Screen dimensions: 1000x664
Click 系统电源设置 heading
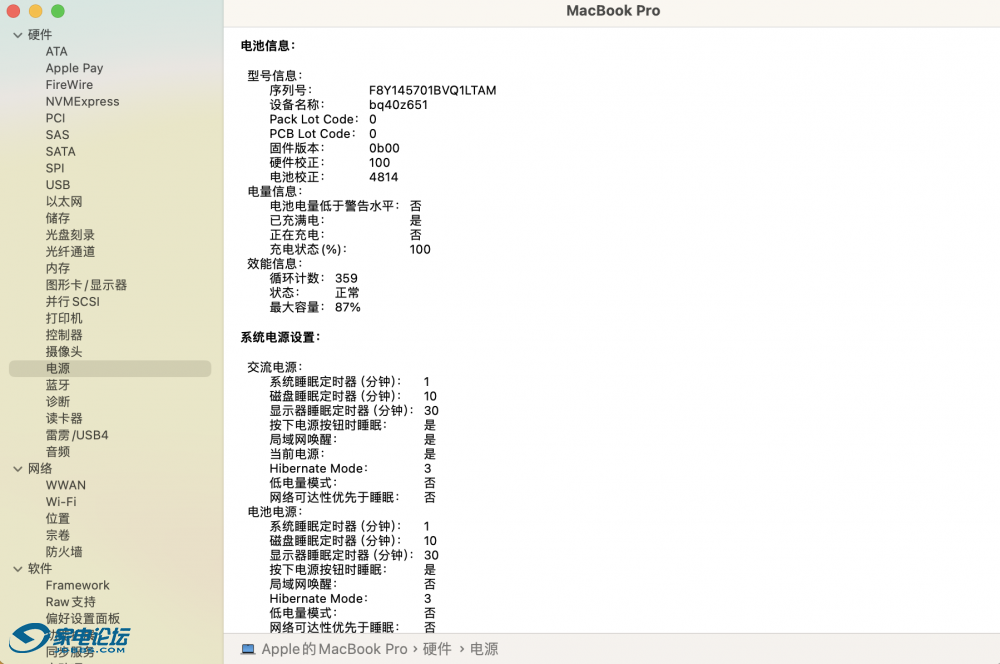280,337
